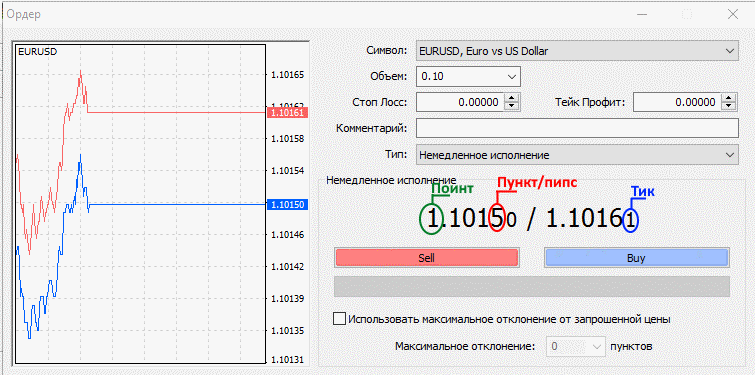Decrease Stop Loss with the down arrow
The height and width of the screenshot is (375, 755).
[512, 106]
